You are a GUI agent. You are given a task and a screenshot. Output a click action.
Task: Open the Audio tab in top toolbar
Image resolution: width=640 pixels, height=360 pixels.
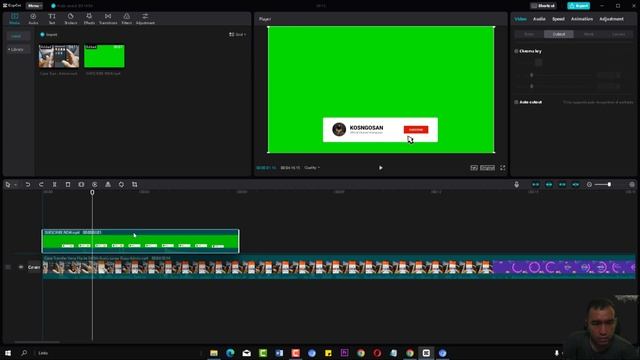coord(33,18)
